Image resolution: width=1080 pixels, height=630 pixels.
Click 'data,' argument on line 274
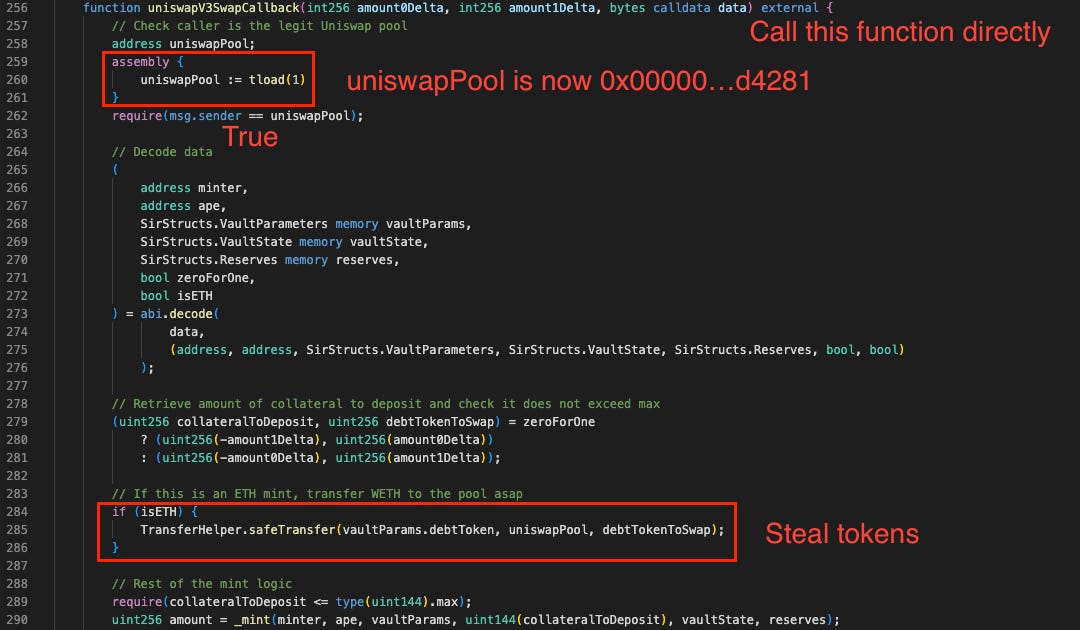tap(187, 332)
